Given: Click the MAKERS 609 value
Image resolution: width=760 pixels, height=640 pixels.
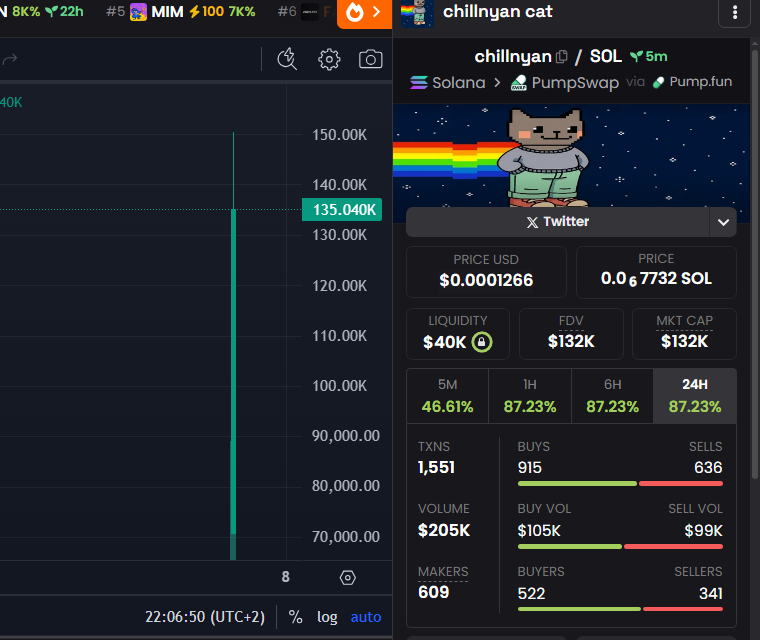Looking at the screenshot, I should tap(433, 592).
